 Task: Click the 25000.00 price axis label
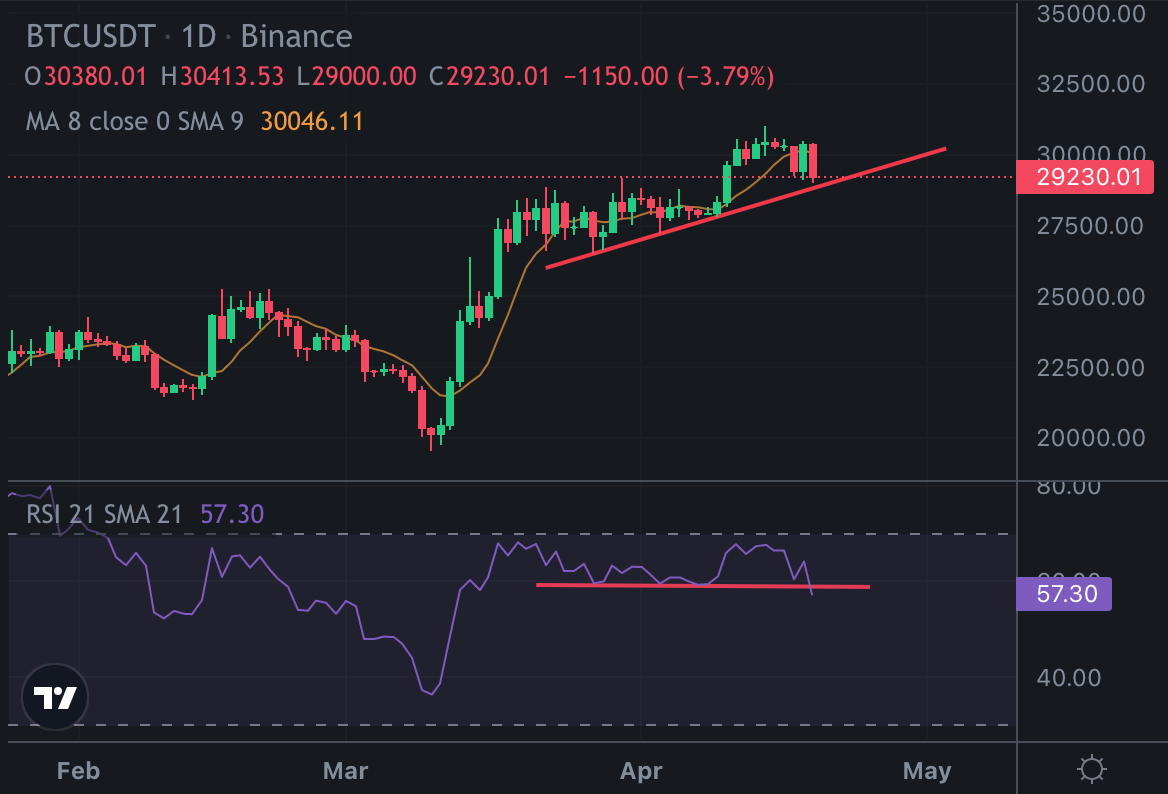point(1091,296)
